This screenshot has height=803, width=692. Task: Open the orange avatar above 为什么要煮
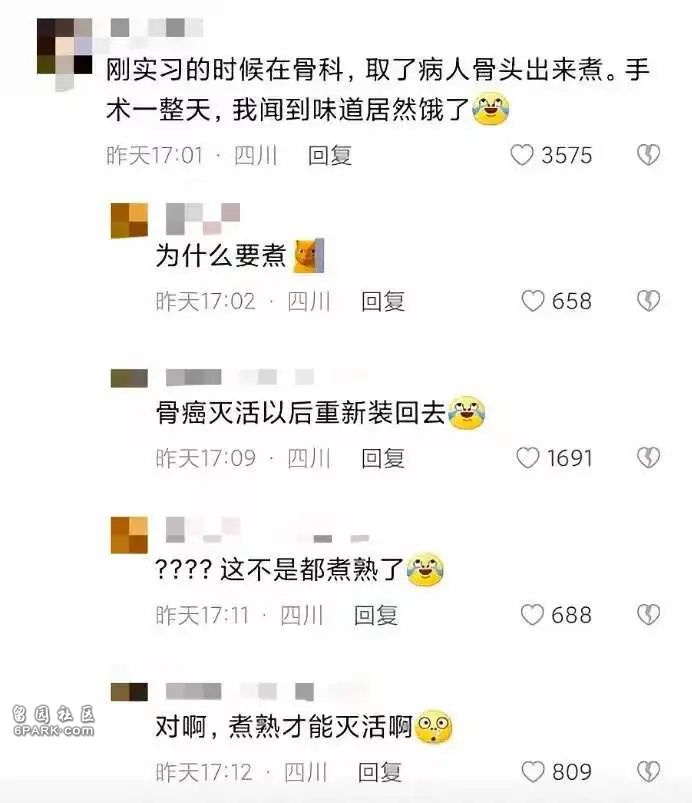point(130,221)
